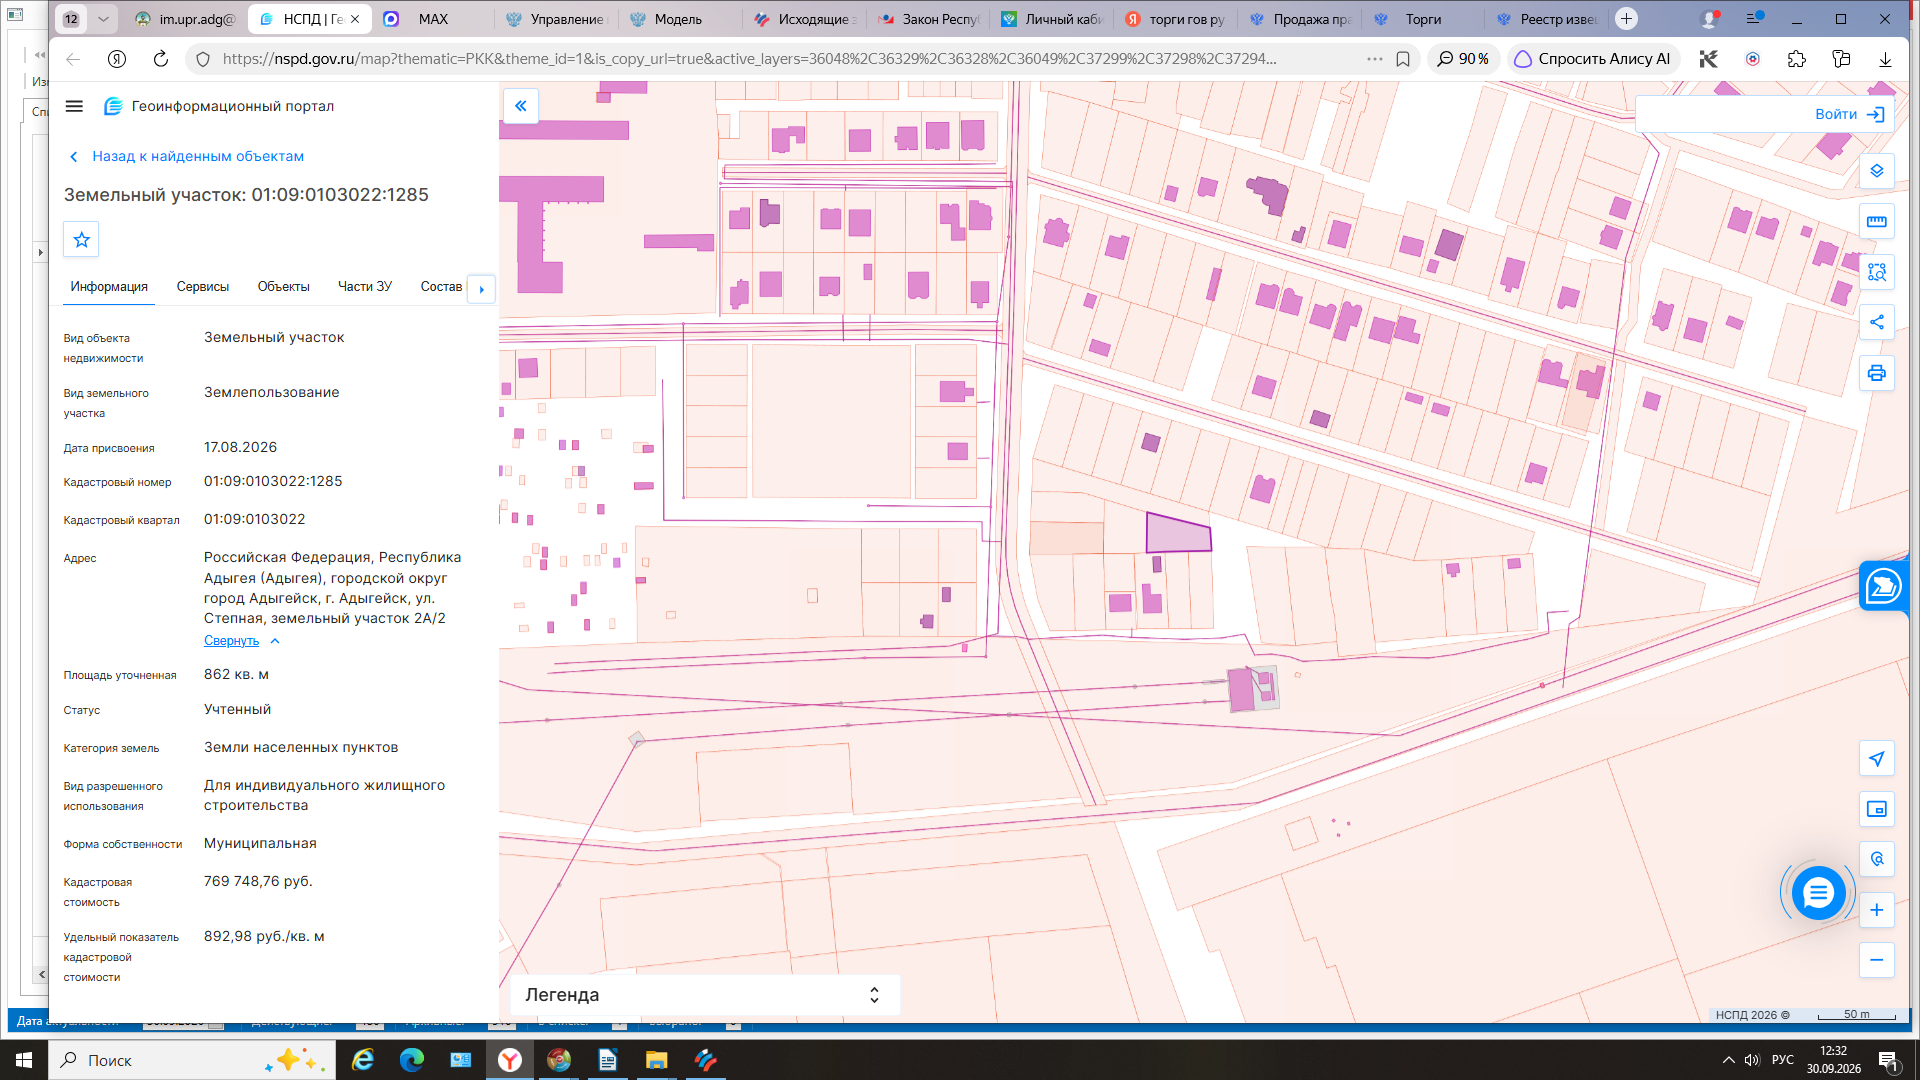The width and height of the screenshot is (1920, 1080).
Task: Print the current map
Action: pyautogui.click(x=1877, y=373)
